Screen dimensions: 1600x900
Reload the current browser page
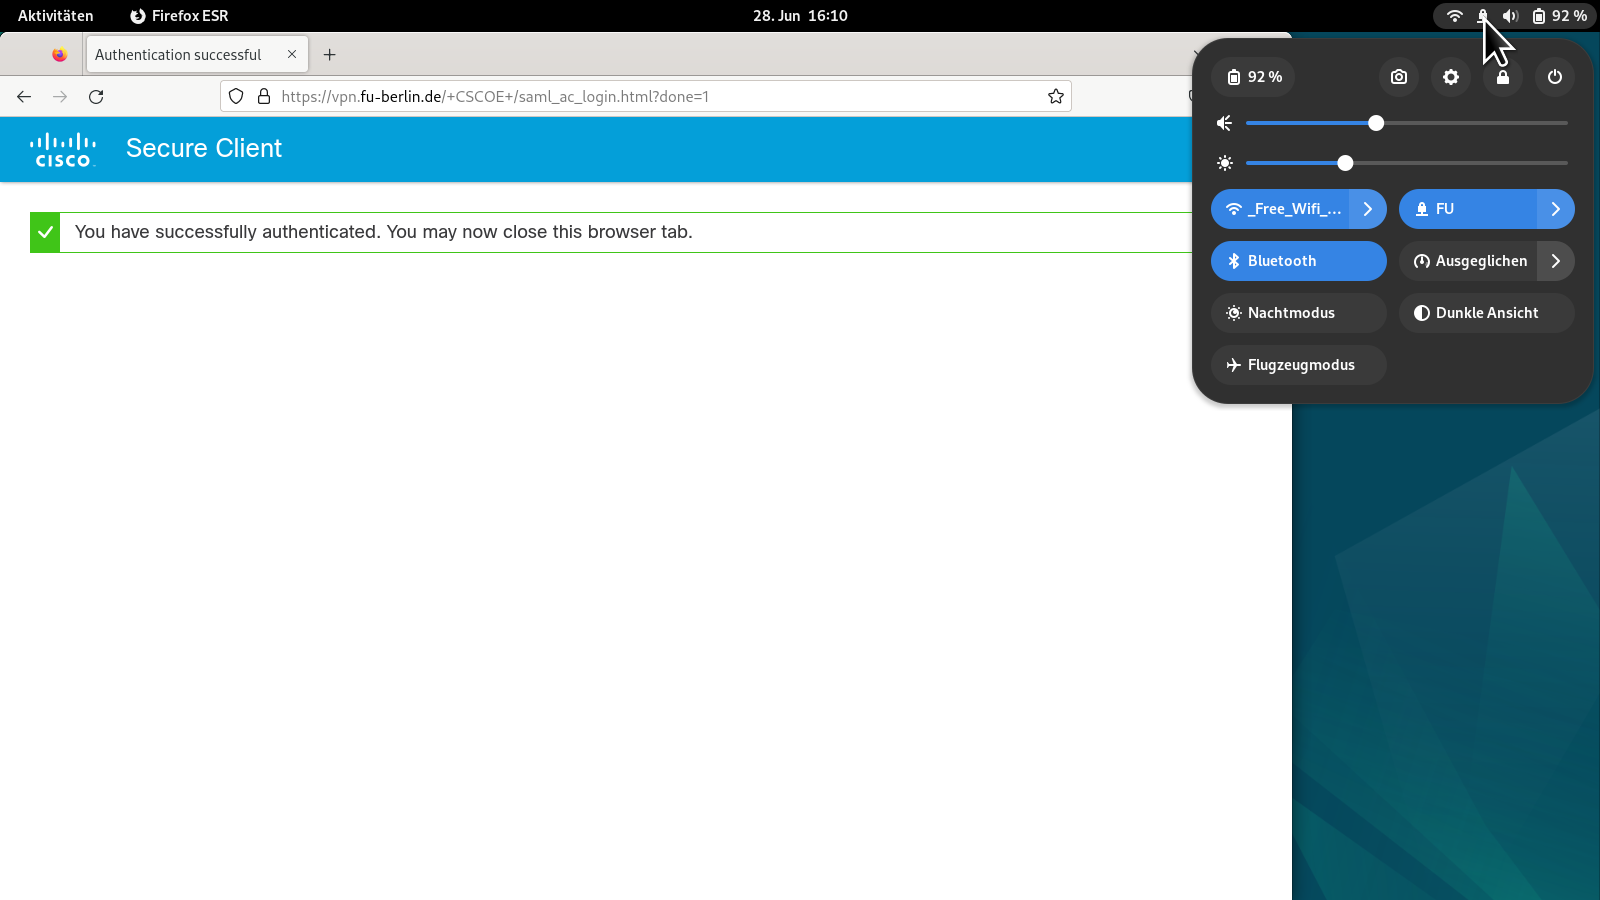(96, 97)
